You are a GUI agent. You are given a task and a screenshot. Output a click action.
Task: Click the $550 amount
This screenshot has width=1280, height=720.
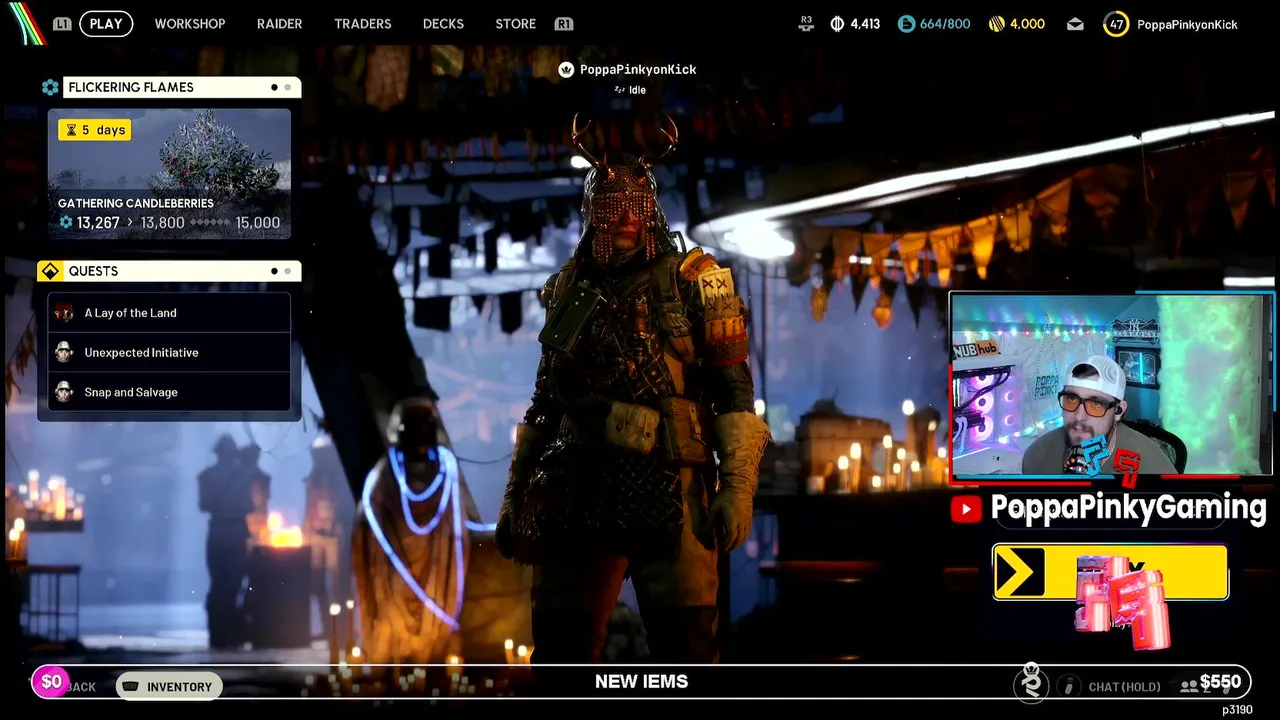[x=1221, y=682]
